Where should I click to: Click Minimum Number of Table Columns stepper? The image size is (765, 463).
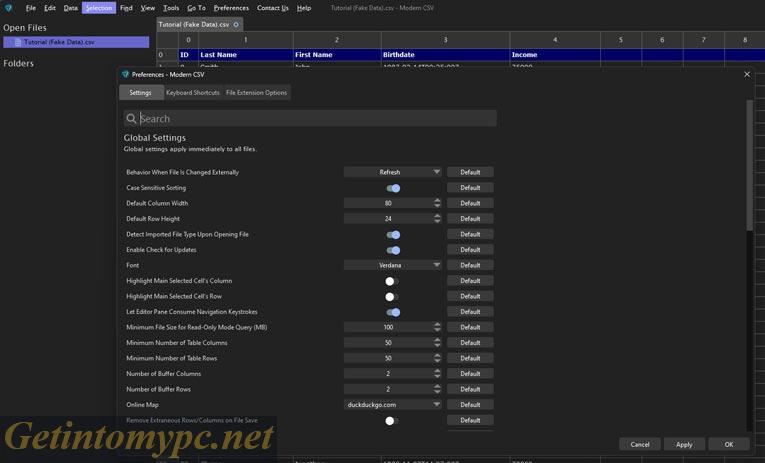pyautogui.click(x=437, y=343)
